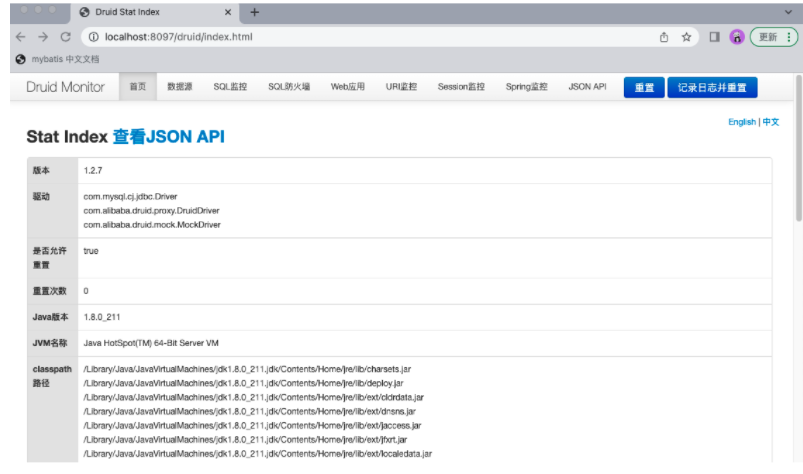Open the URI监控 nav tab
803x474 pixels.
(x=401, y=87)
